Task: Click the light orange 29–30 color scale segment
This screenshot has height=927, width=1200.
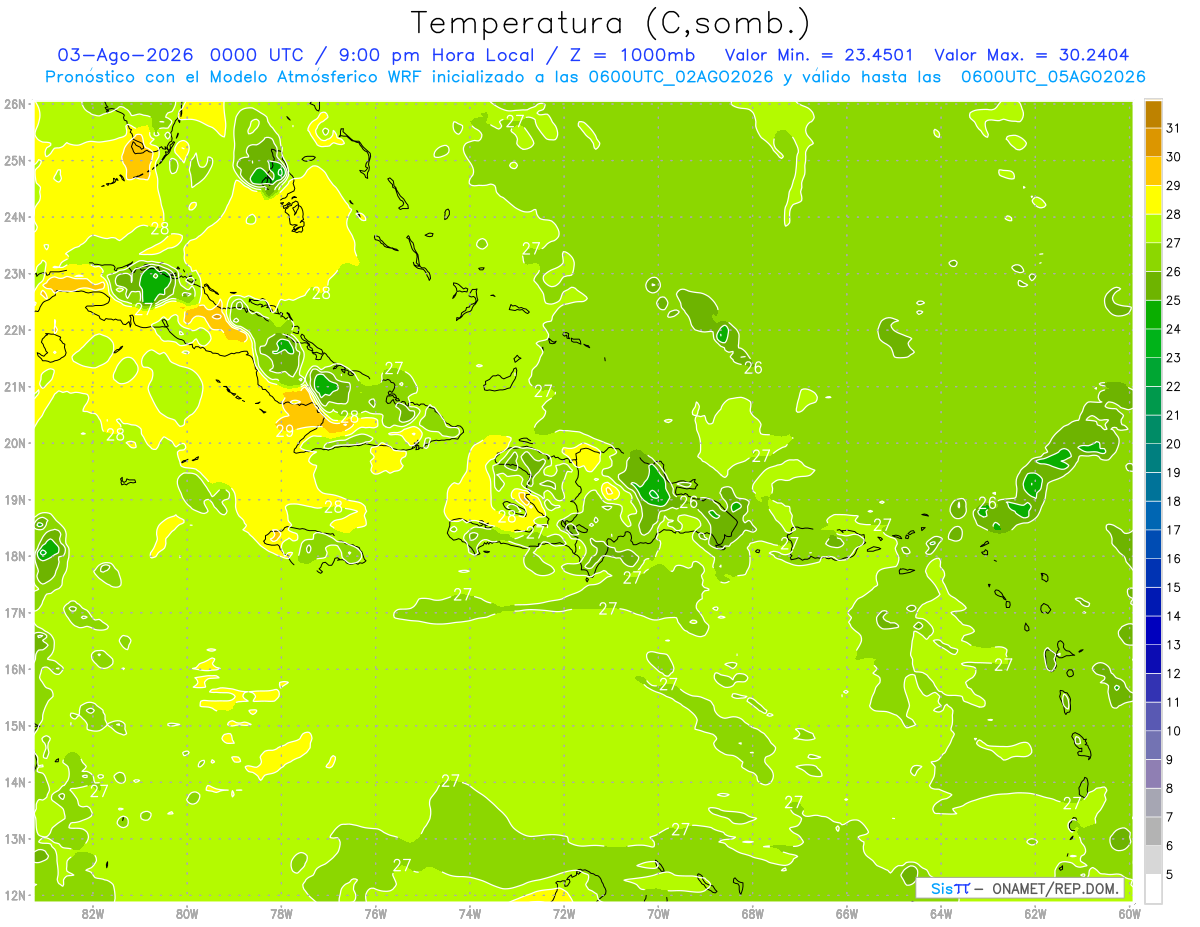Action: pos(1154,171)
